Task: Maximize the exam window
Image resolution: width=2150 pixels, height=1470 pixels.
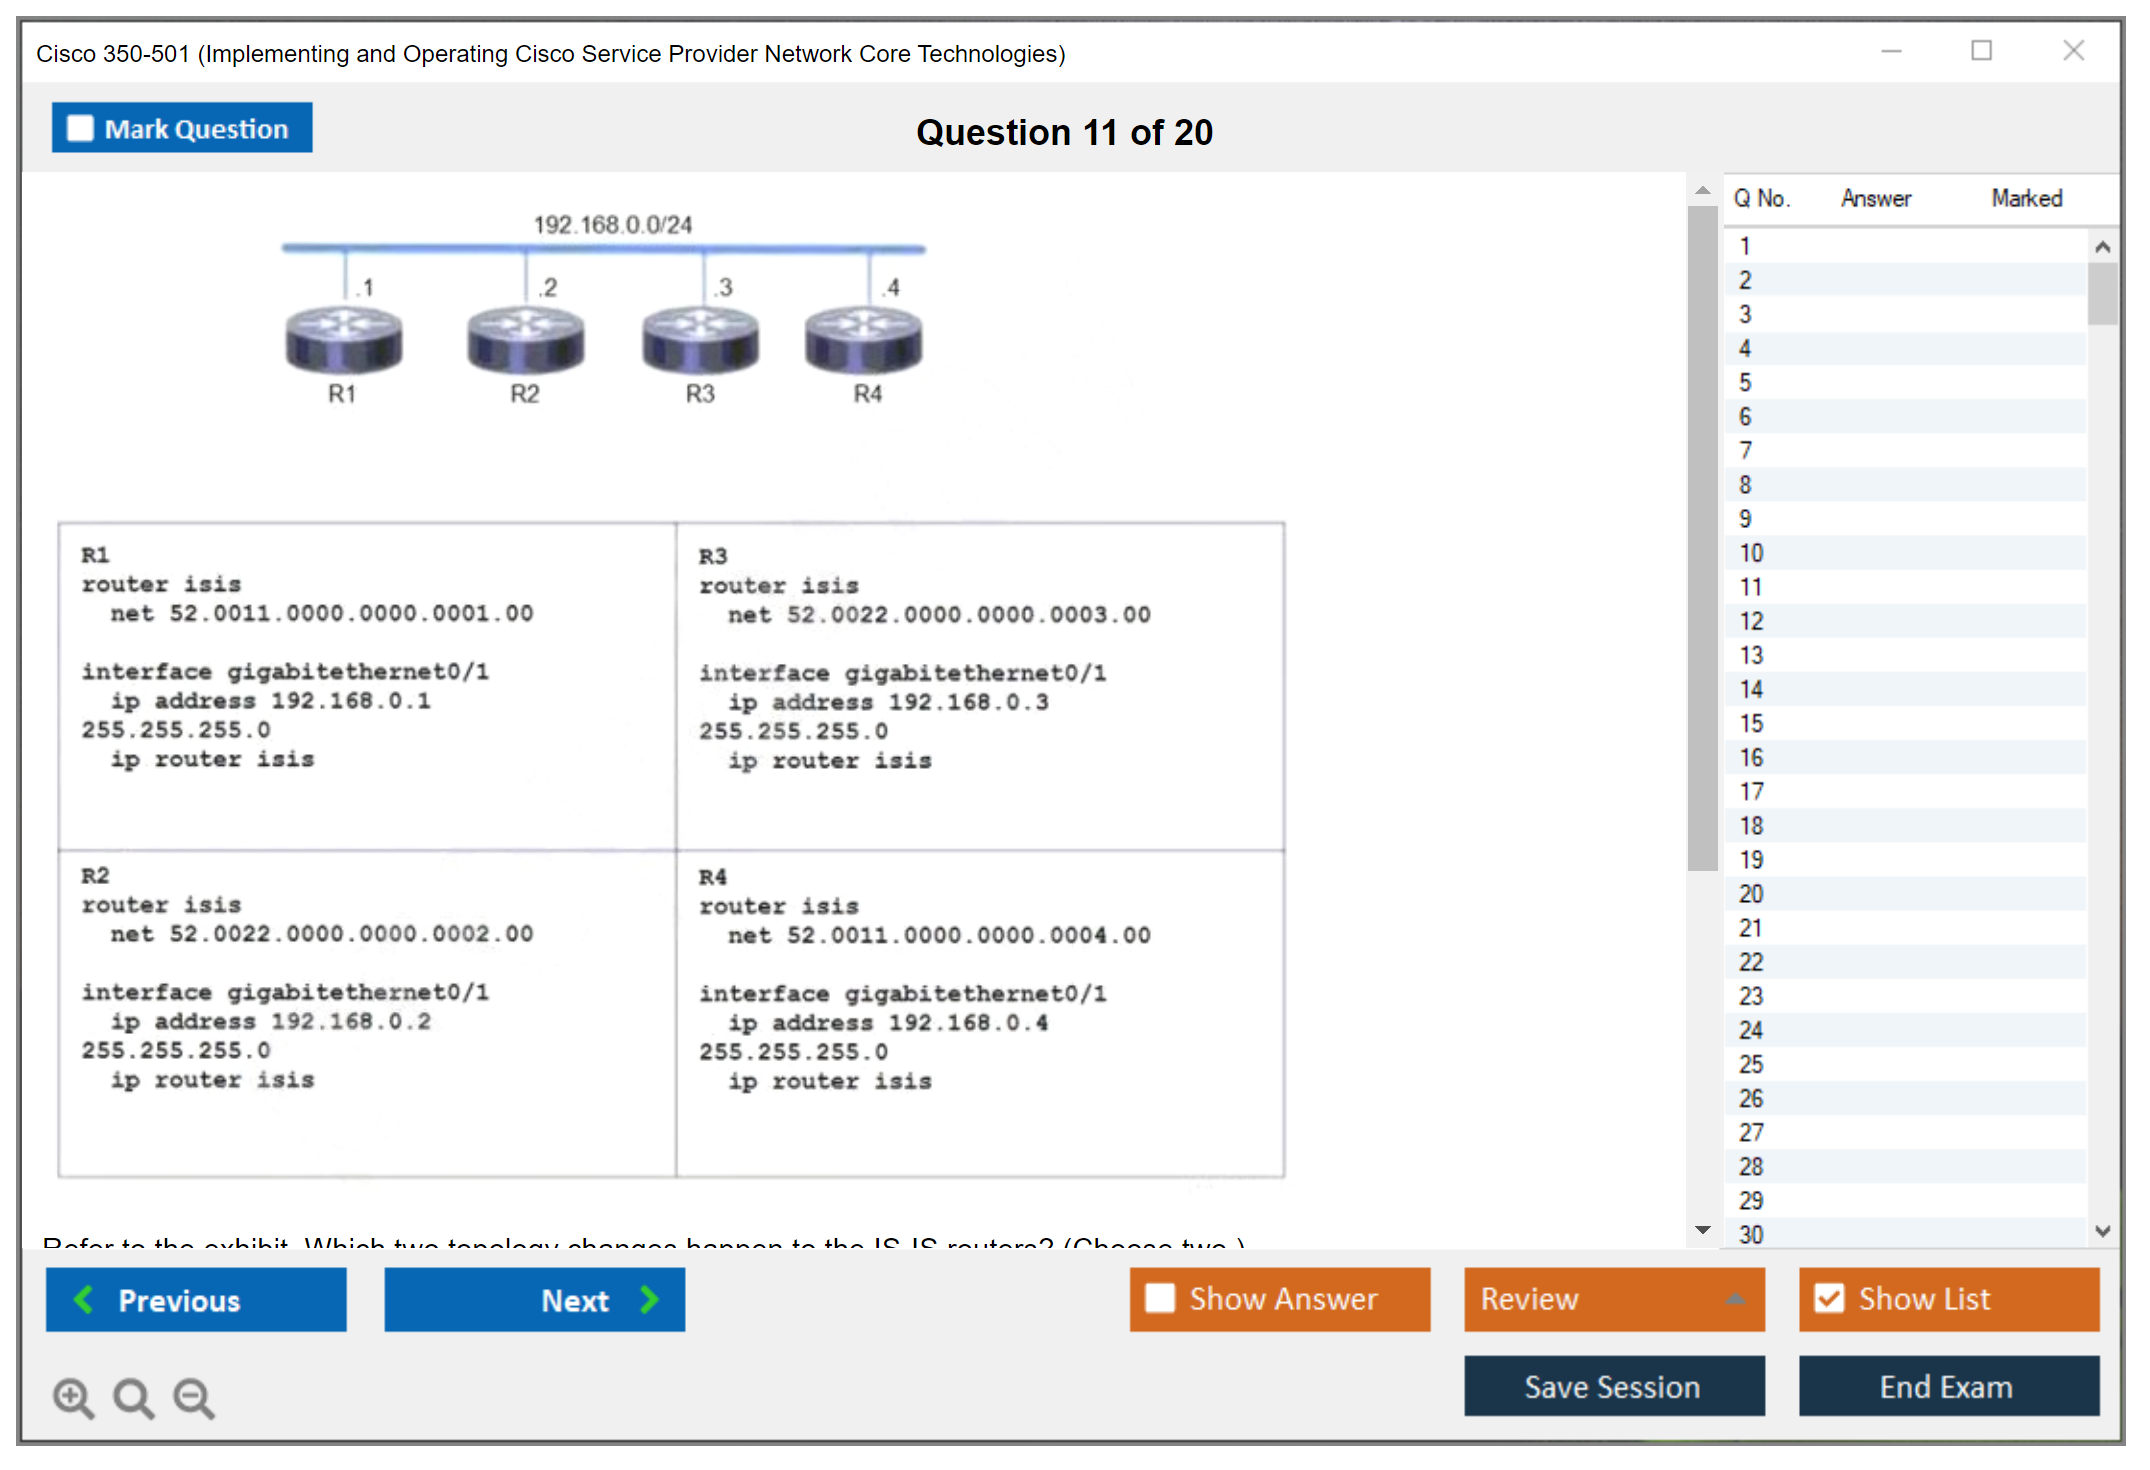Action: [1981, 51]
